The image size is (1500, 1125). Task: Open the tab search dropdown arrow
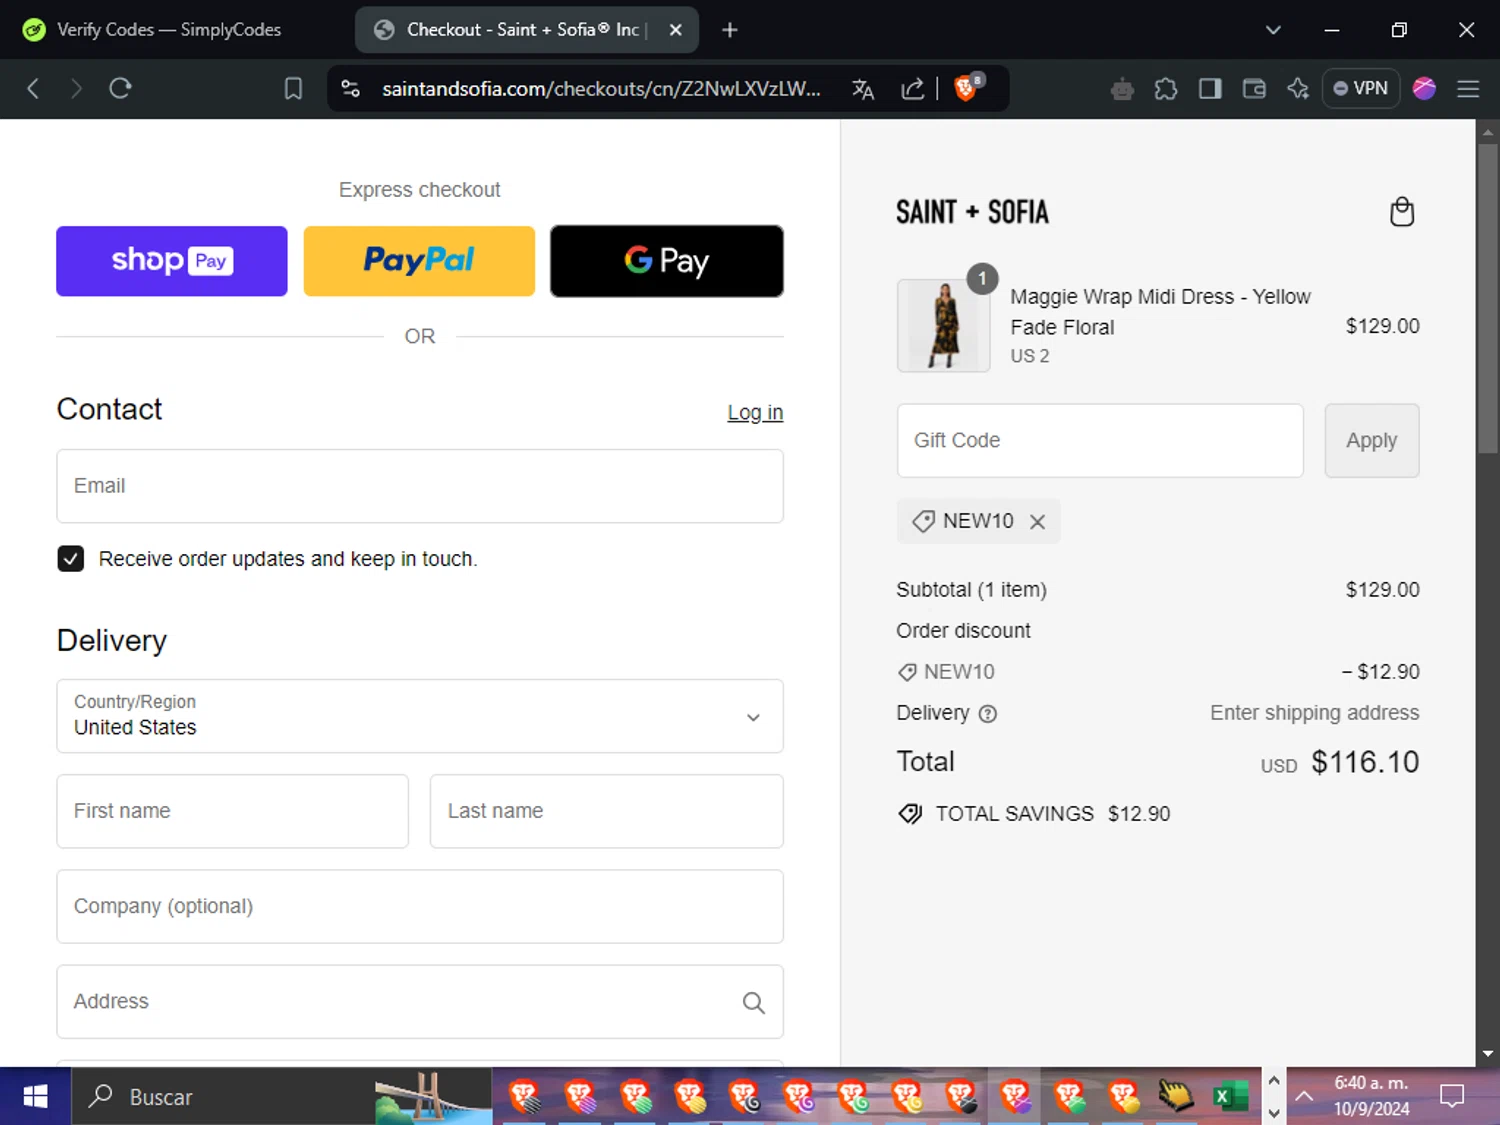pyautogui.click(x=1273, y=30)
